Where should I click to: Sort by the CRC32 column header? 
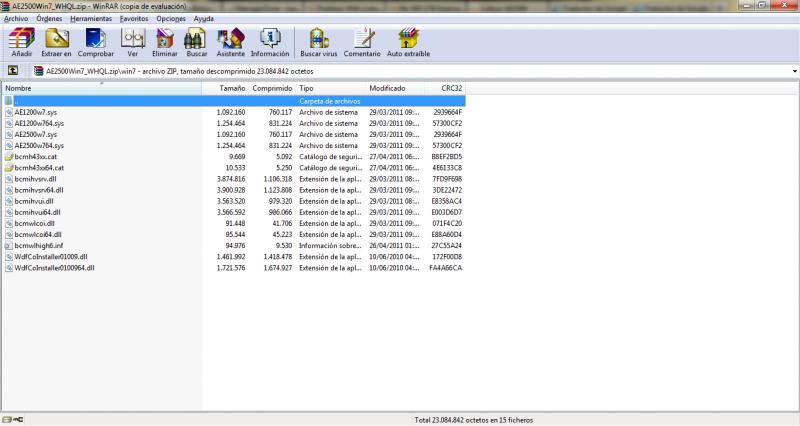[444, 88]
